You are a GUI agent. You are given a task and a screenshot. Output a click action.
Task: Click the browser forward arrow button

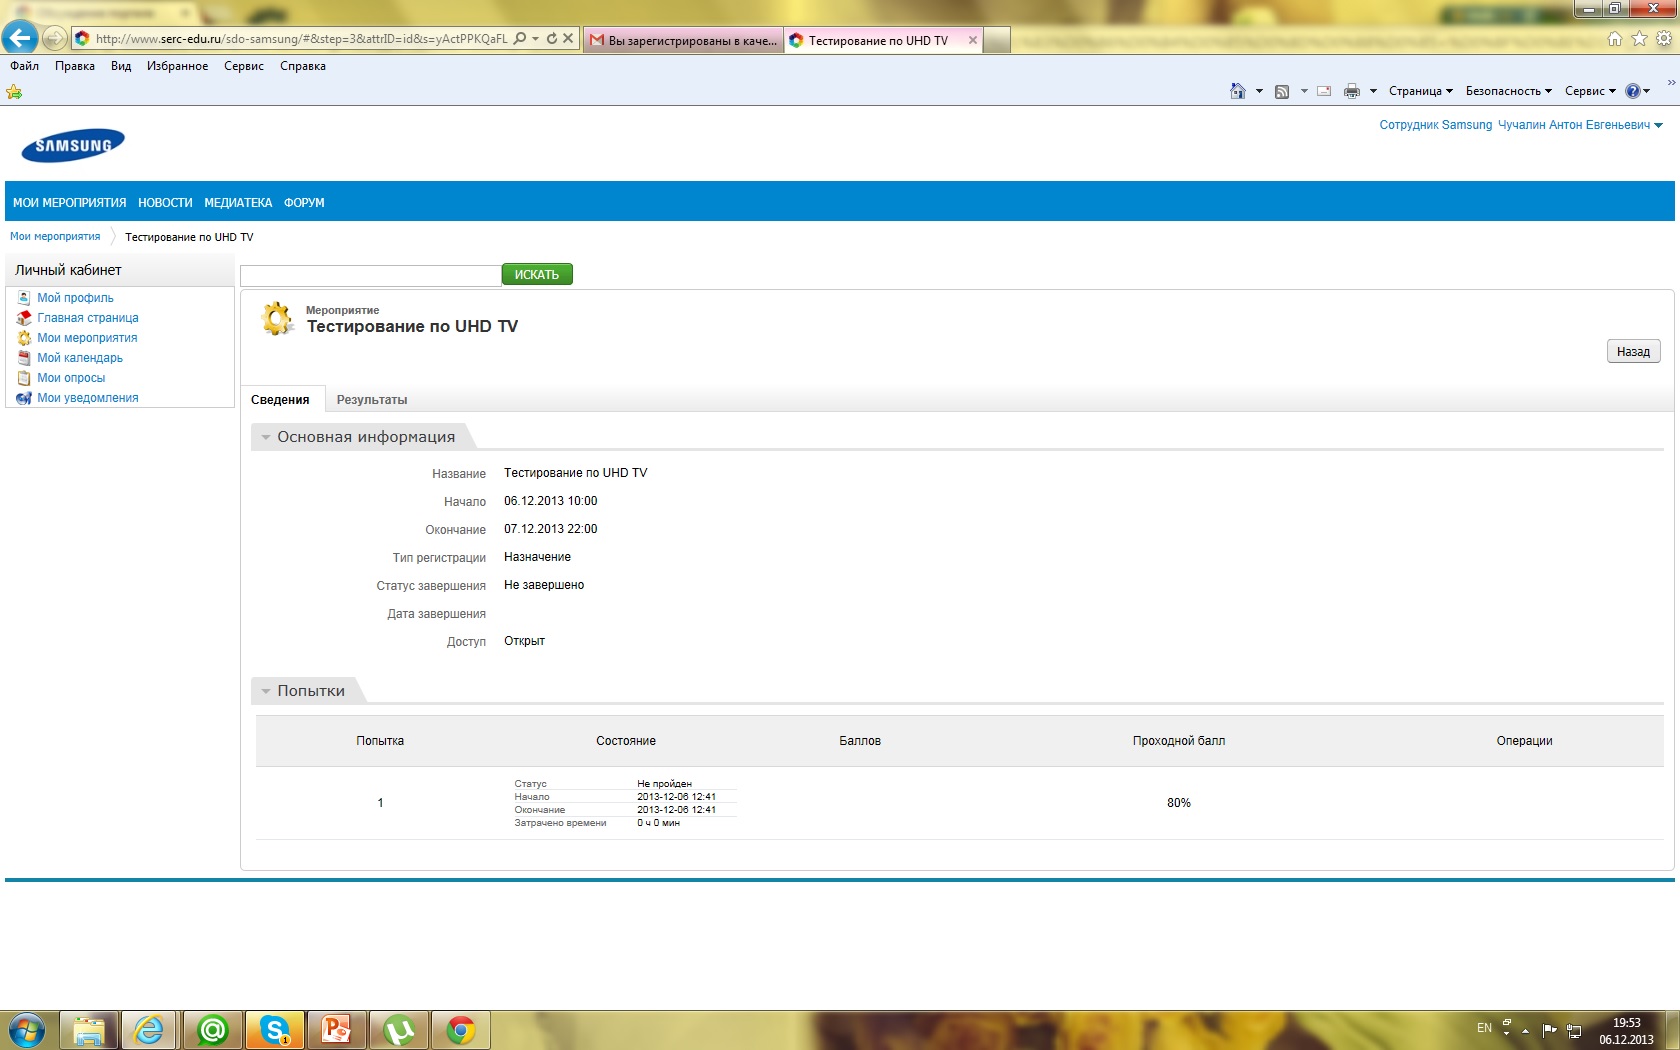(x=55, y=39)
